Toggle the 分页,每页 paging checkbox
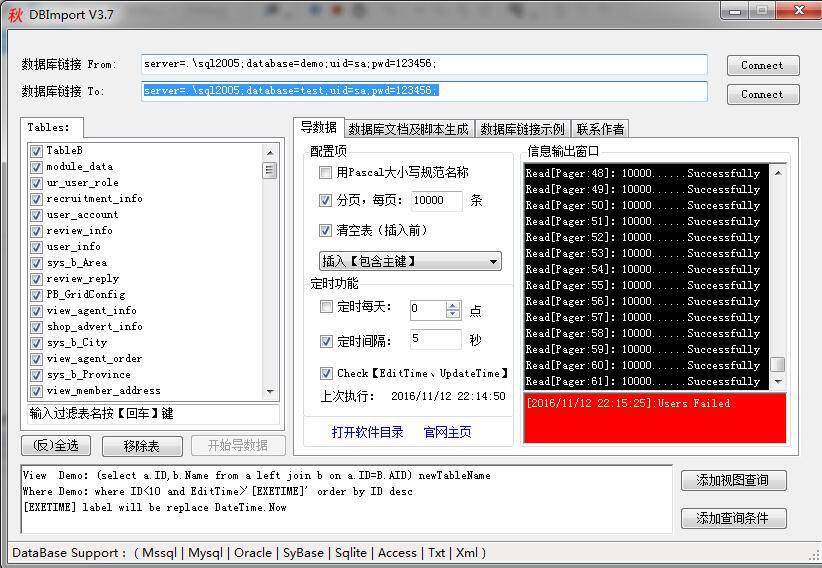822x568 pixels. [325, 200]
